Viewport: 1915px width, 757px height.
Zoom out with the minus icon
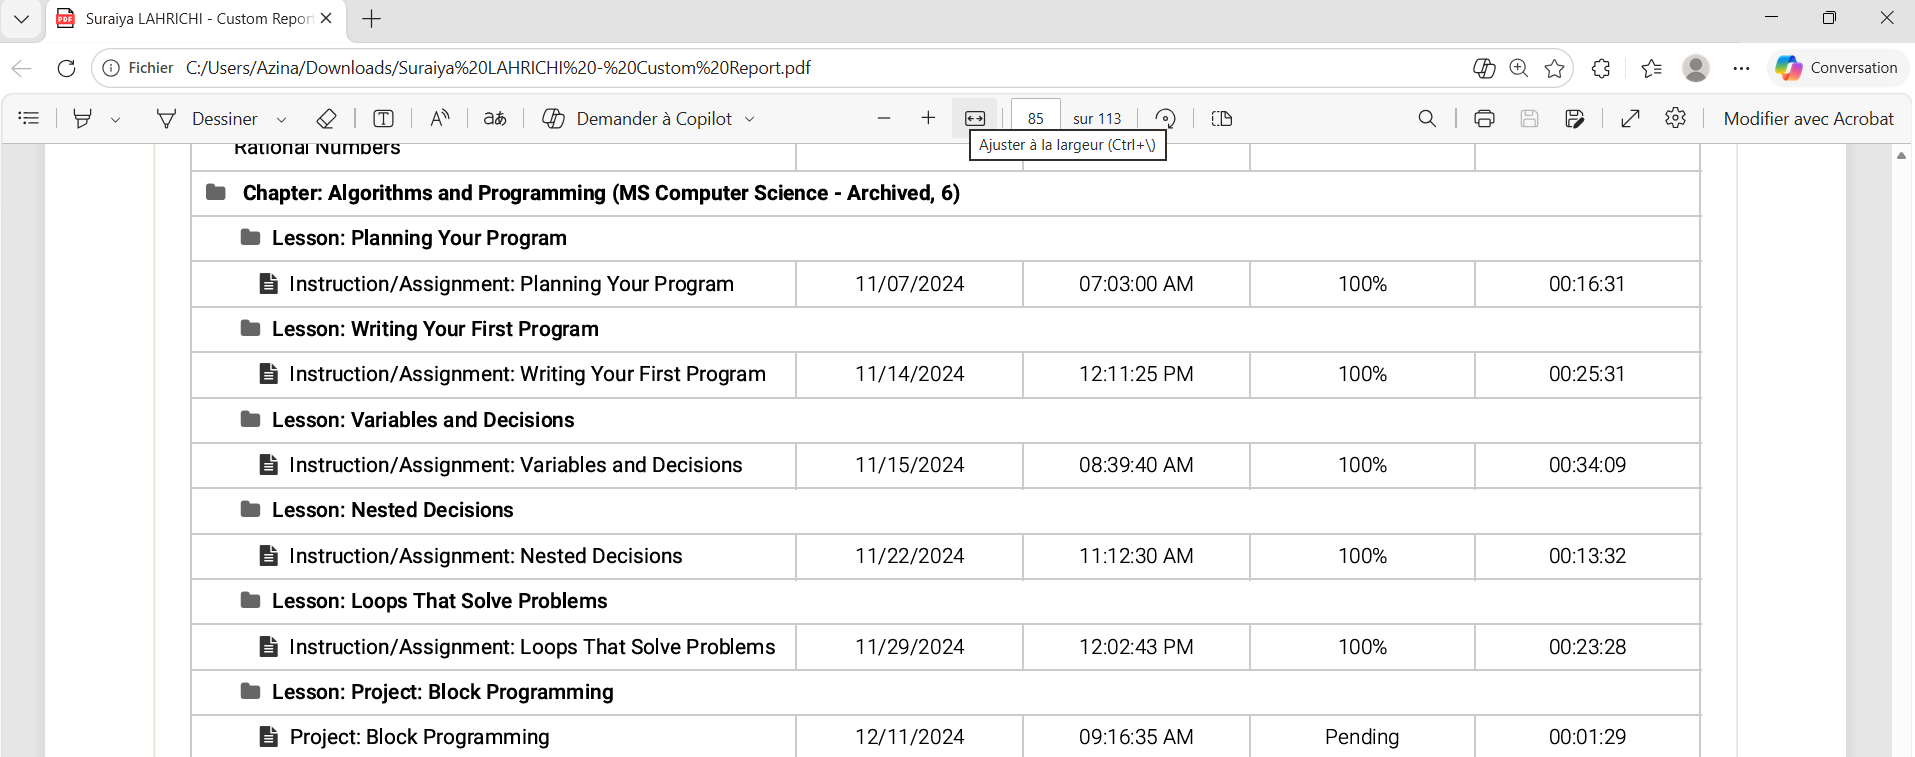coord(883,118)
